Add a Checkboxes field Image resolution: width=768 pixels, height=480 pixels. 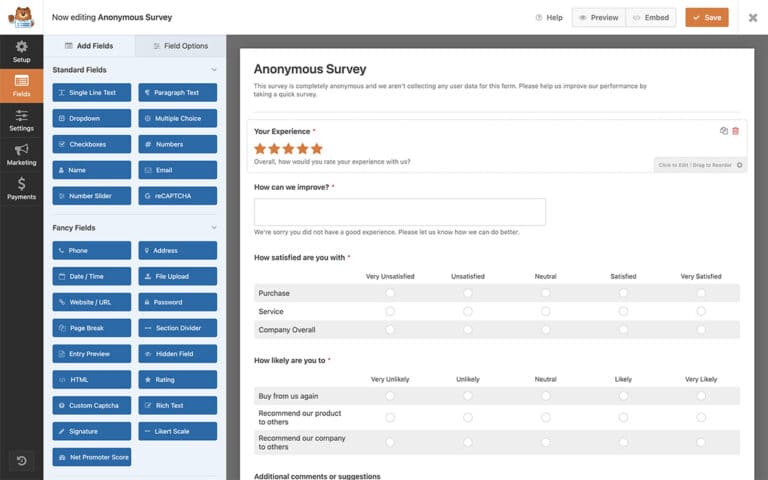92,144
